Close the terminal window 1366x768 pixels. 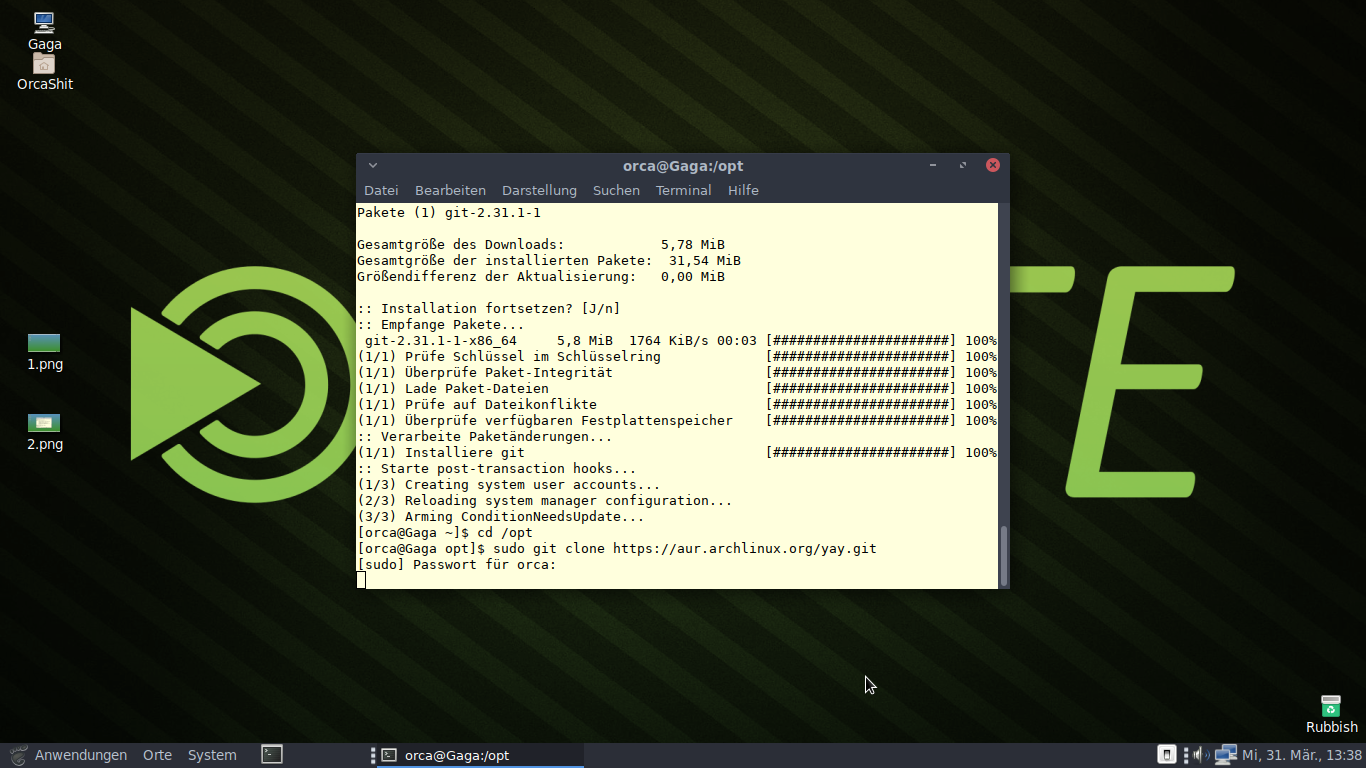993,166
